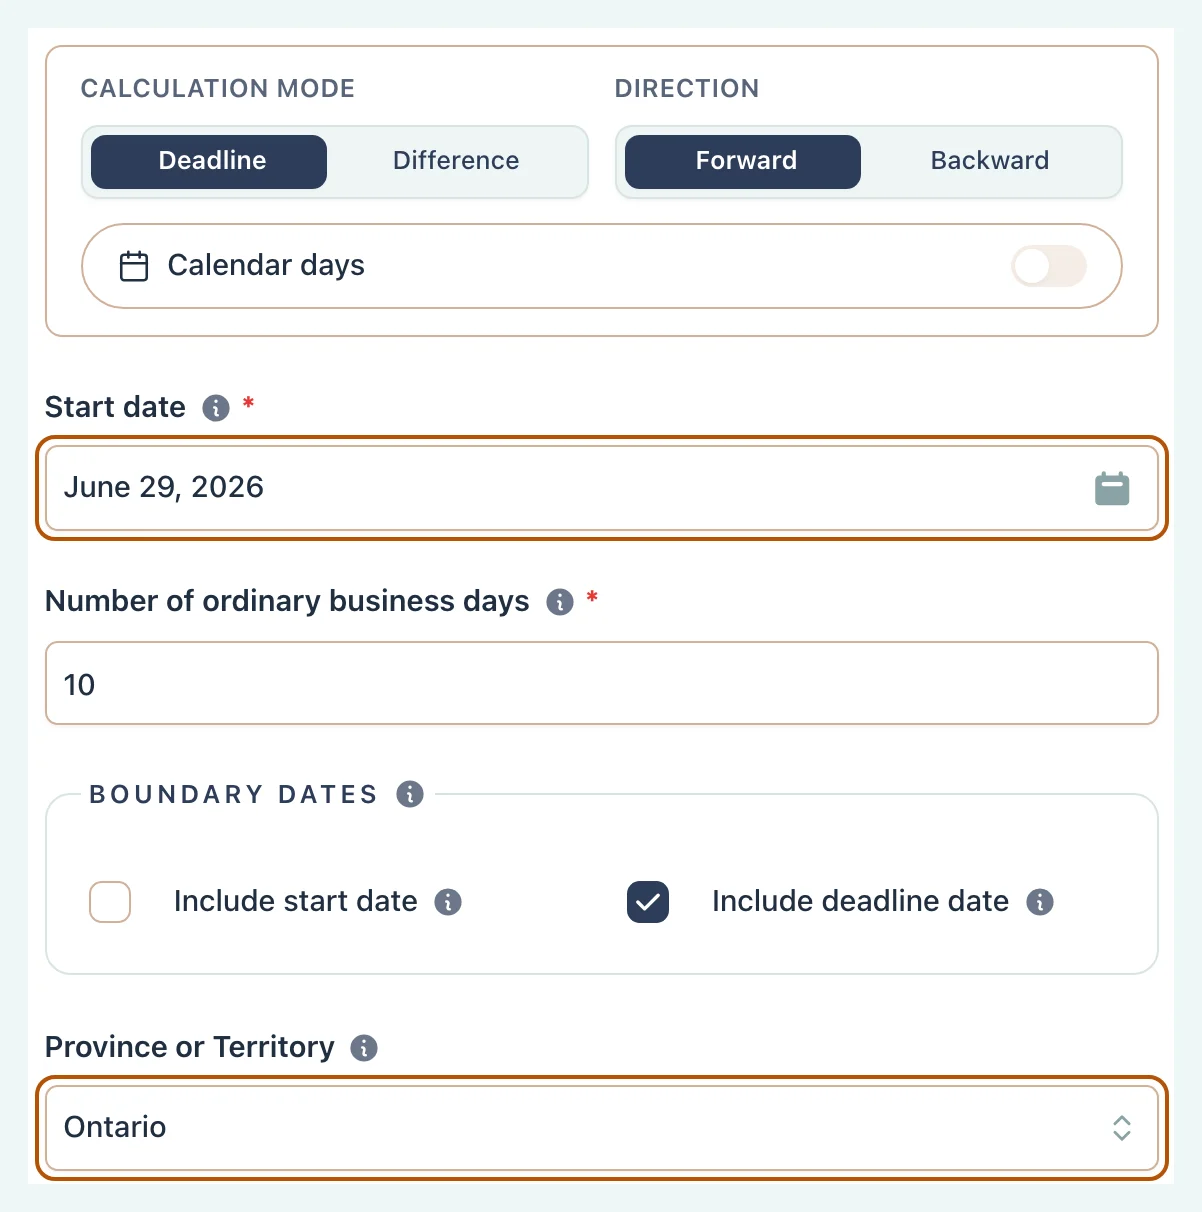Choose the Backward direction
Screen dimensions: 1202x1212
click(990, 162)
